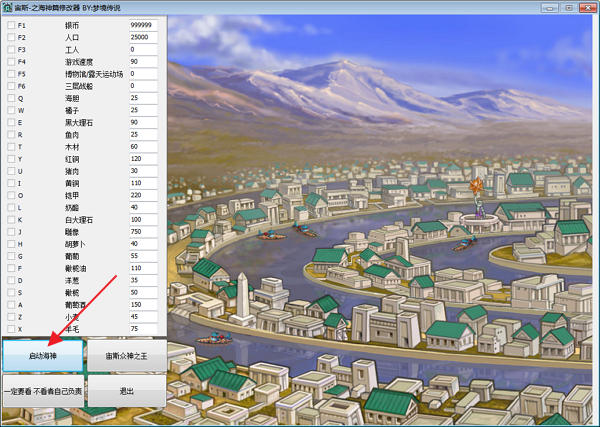
Task: Tick the T 木材 checkbox
Action: 11,147
